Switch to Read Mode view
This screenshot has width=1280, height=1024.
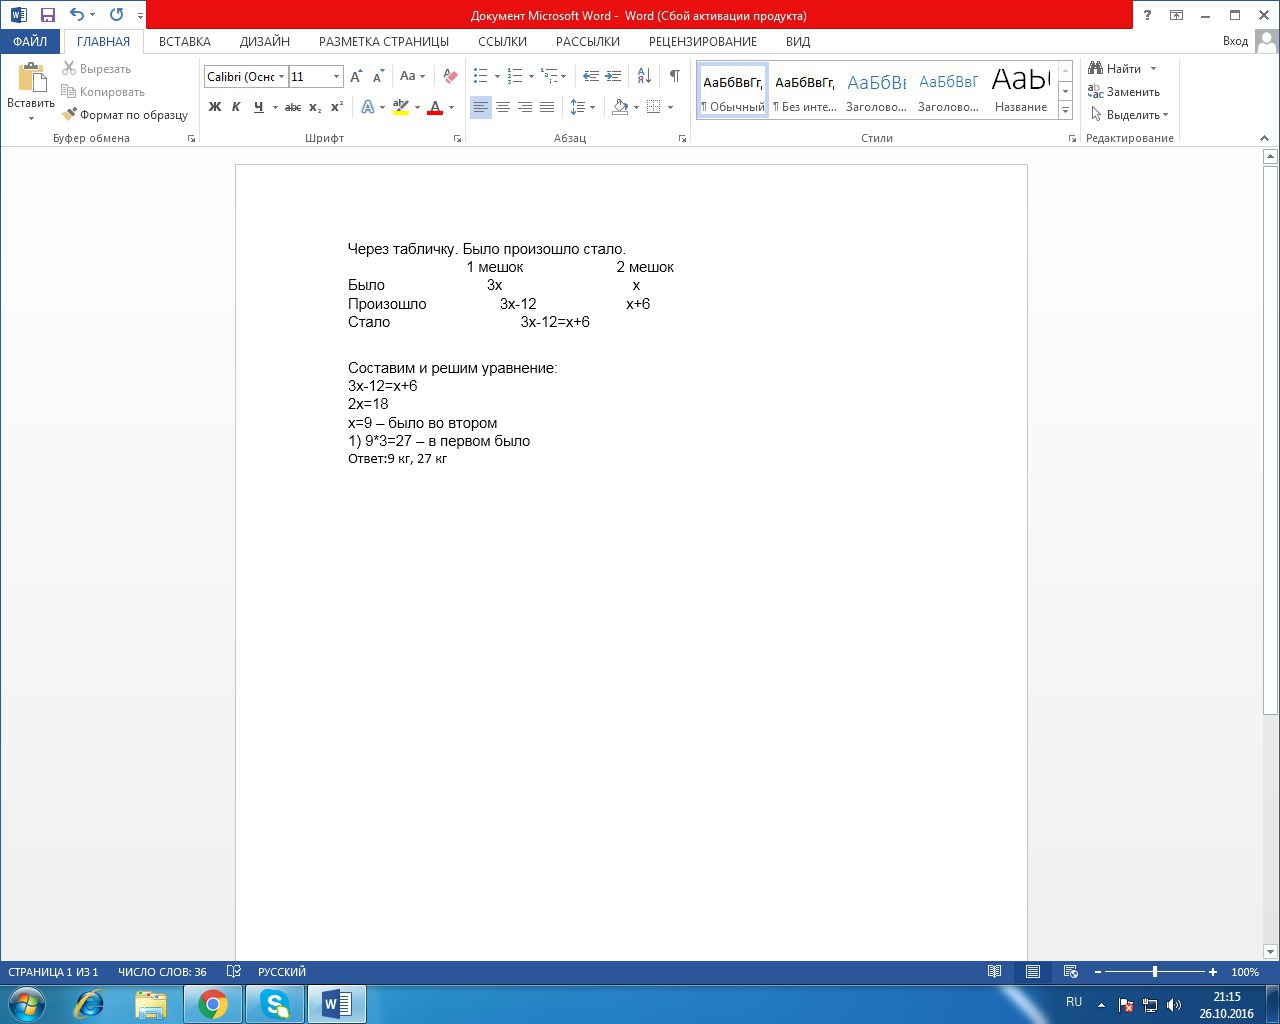point(995,972)
